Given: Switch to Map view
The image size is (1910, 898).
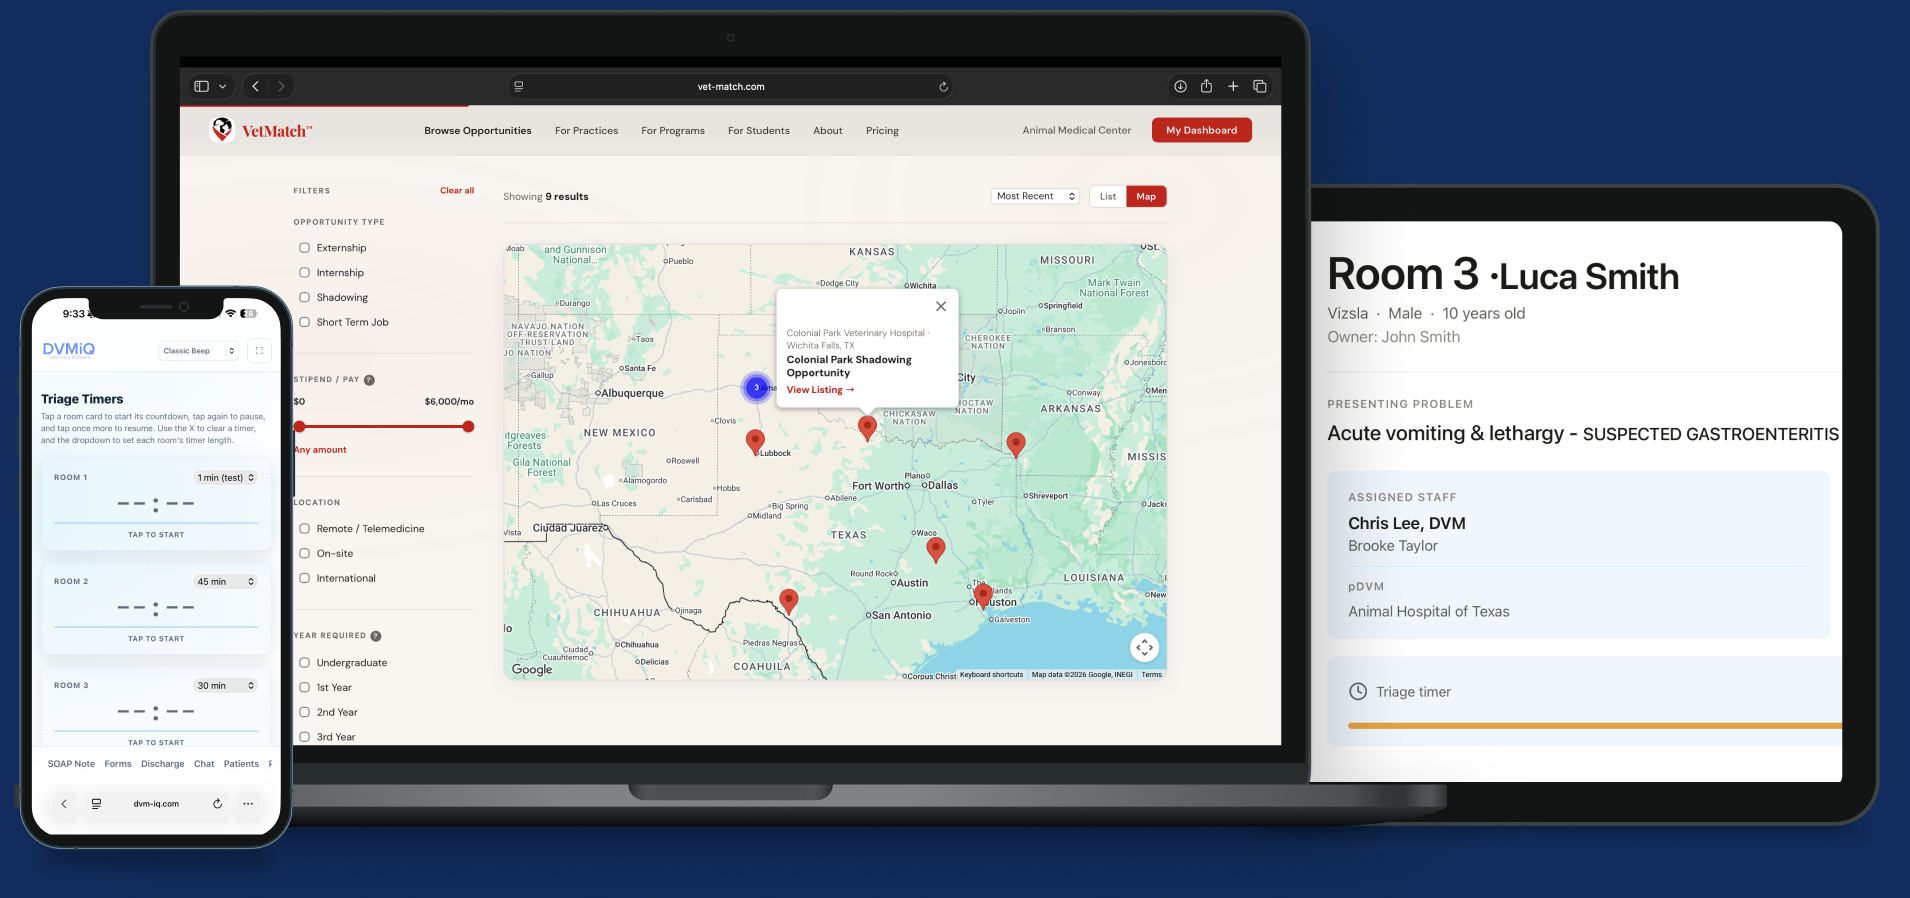Looking at the screenshot, I should click(x=1146, y=196).
